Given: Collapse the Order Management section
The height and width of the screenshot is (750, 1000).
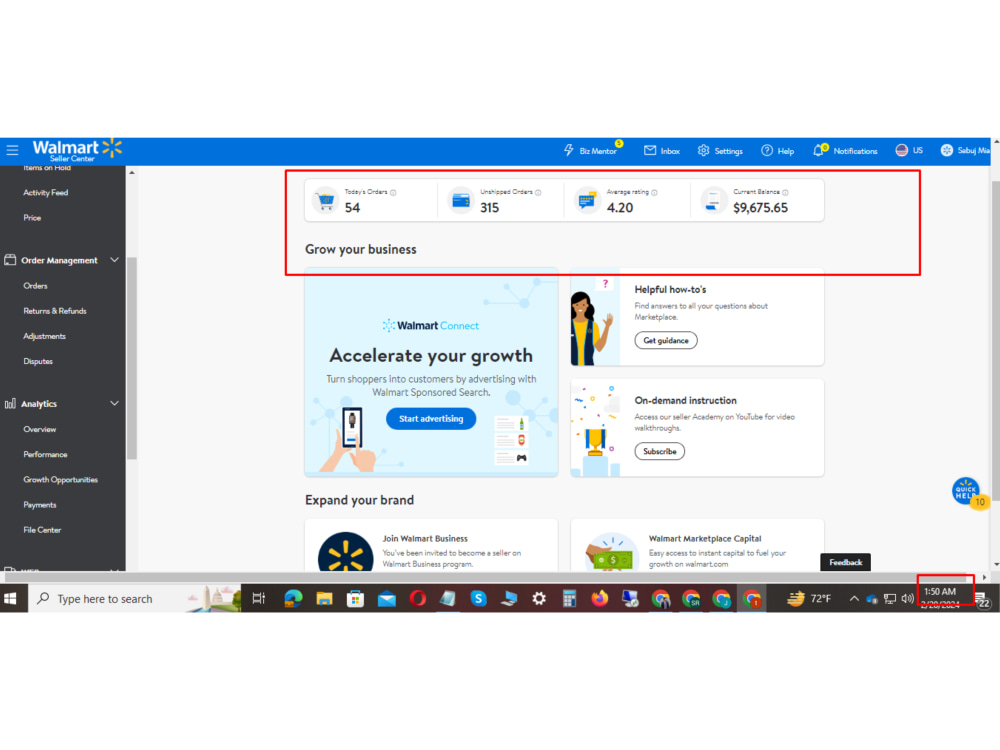Looking at the screenshot, I should click(x=114, y=260).
